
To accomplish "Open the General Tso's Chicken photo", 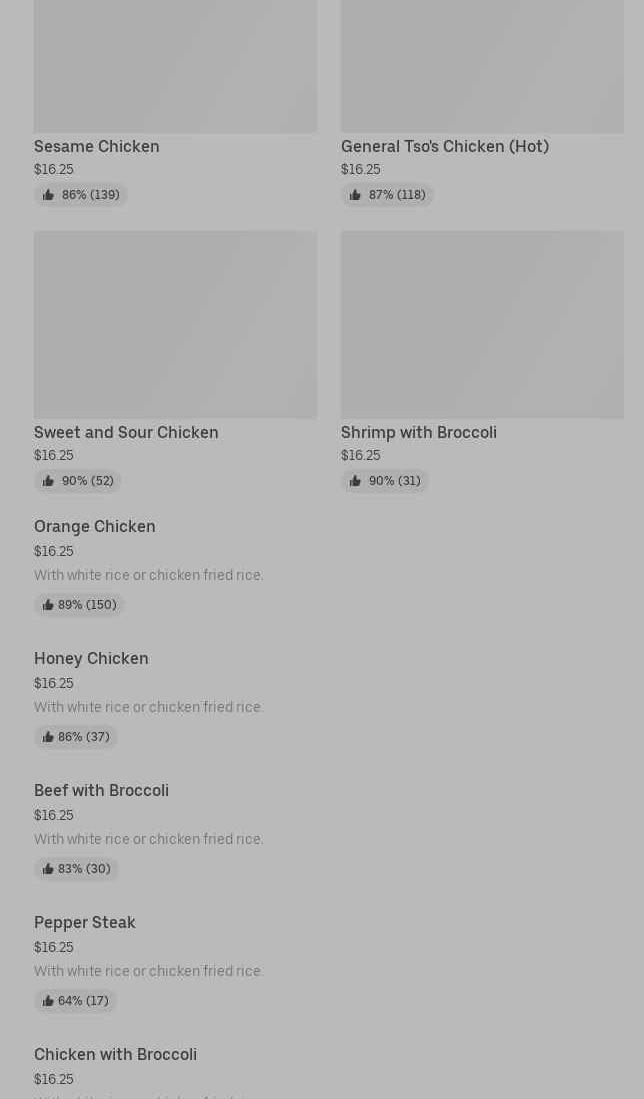I will 482,66.
